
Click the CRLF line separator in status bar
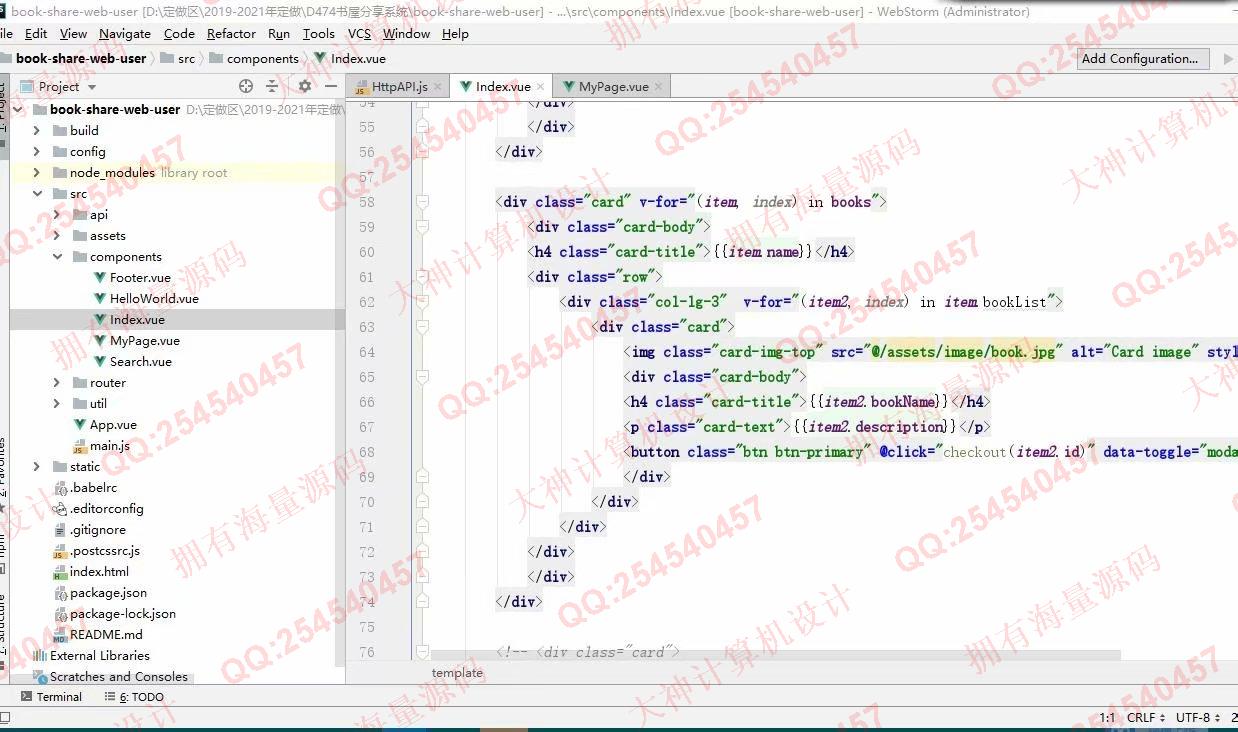[1145, 718]
